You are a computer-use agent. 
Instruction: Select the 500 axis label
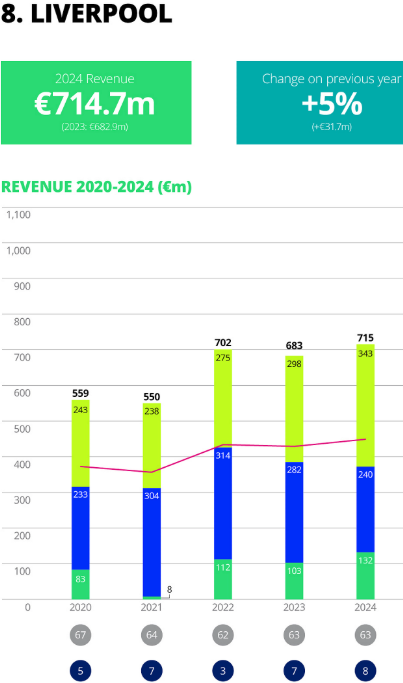[22, 429]
